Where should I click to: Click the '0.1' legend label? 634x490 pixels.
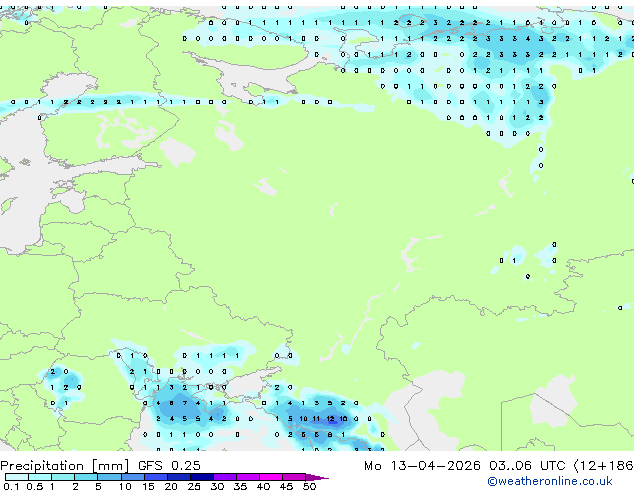coord(11,486)
